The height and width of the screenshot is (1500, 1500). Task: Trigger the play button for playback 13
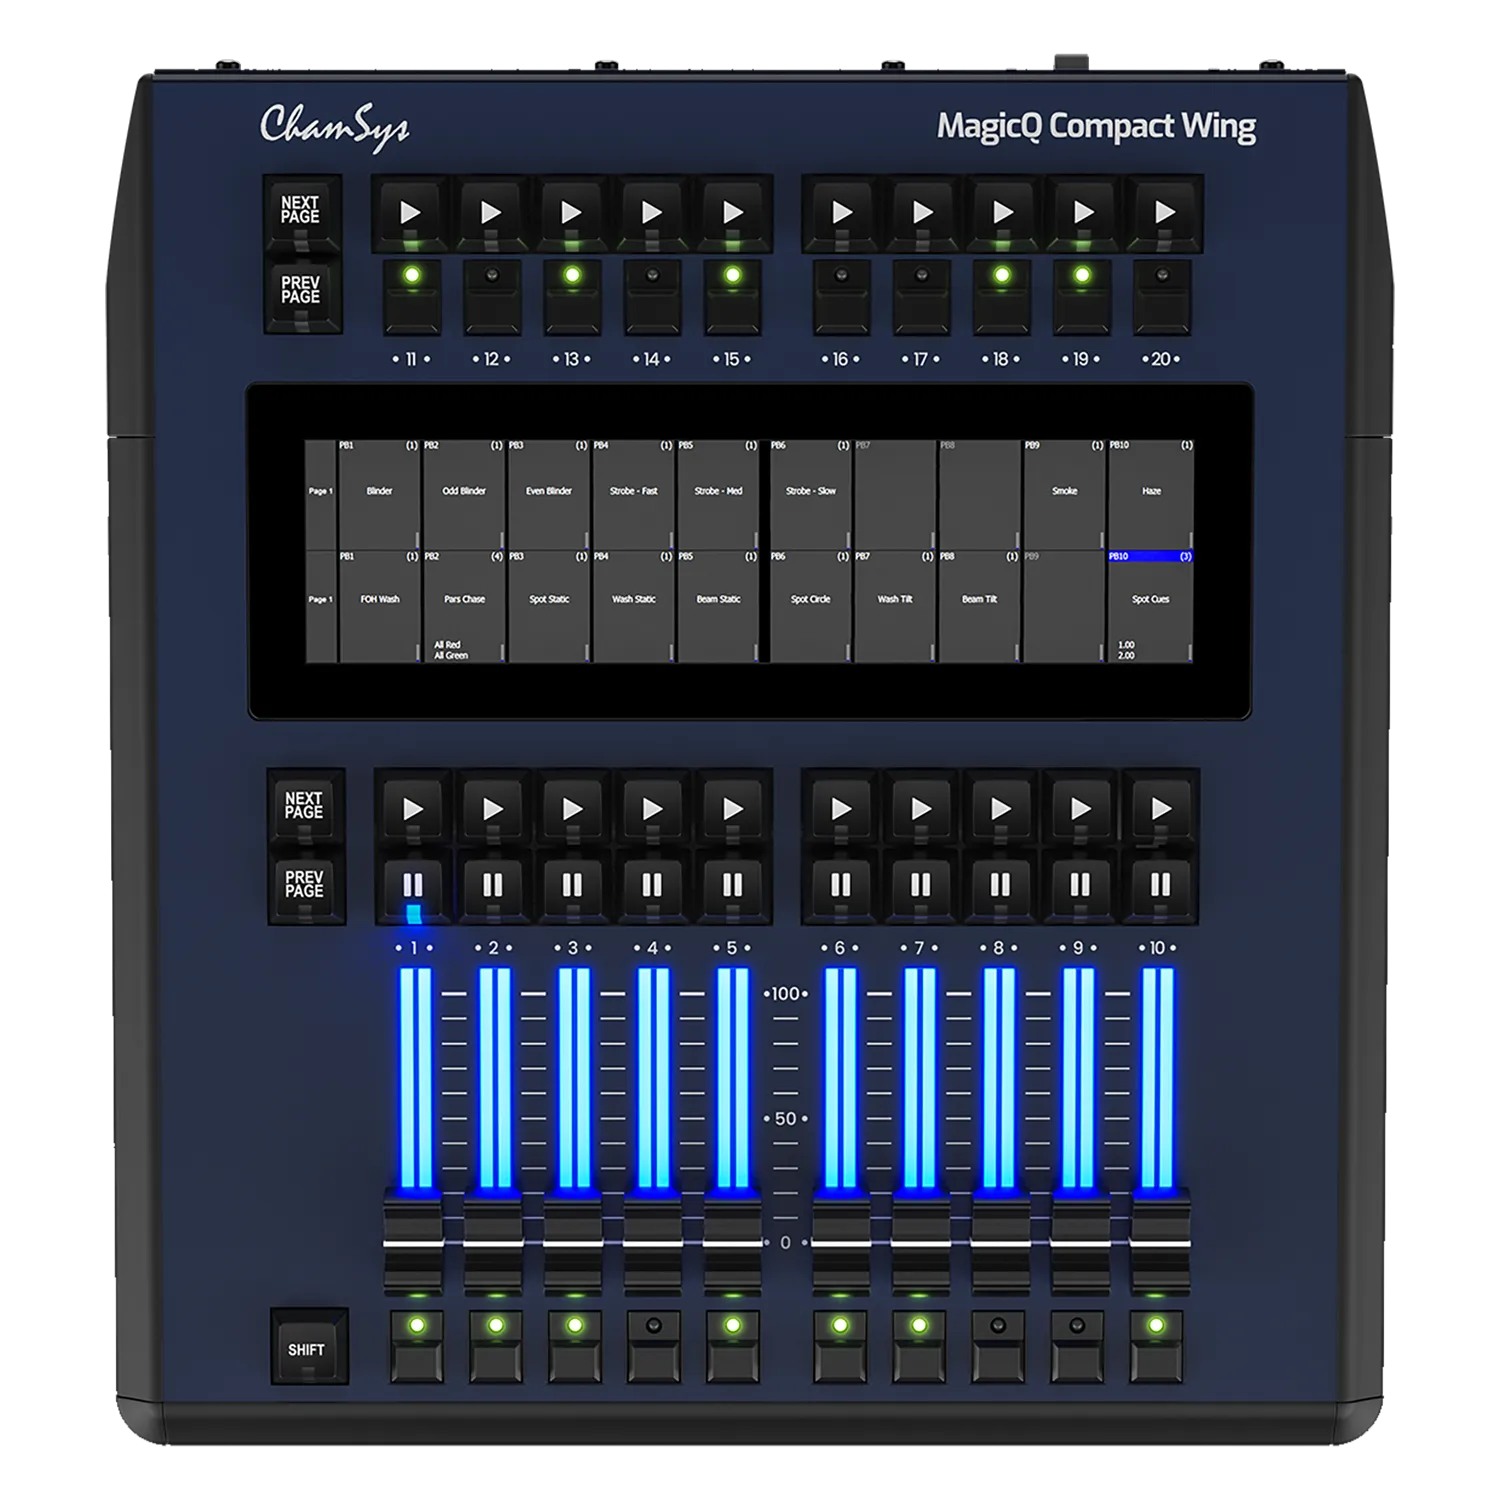click(x=571, y=213)
